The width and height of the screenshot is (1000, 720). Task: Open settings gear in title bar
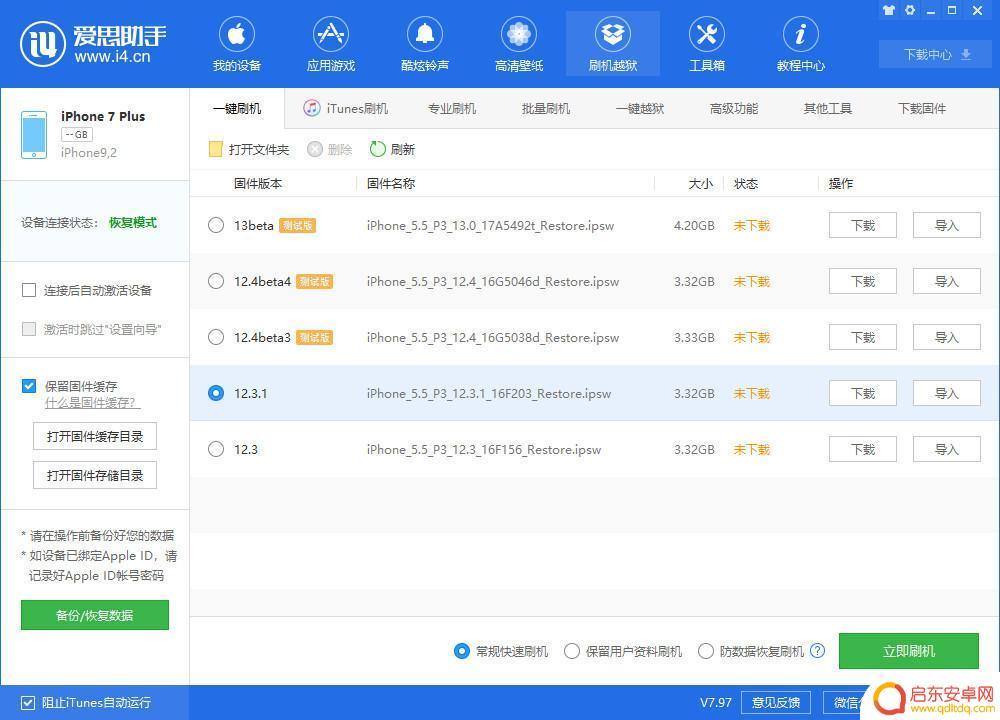tap(910, 10)
